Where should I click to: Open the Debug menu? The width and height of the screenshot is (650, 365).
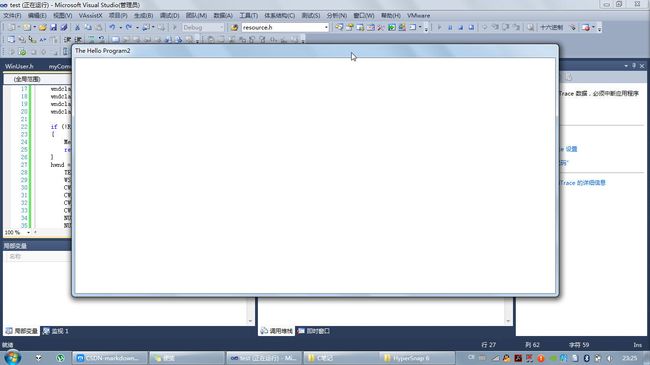point(170,15)
